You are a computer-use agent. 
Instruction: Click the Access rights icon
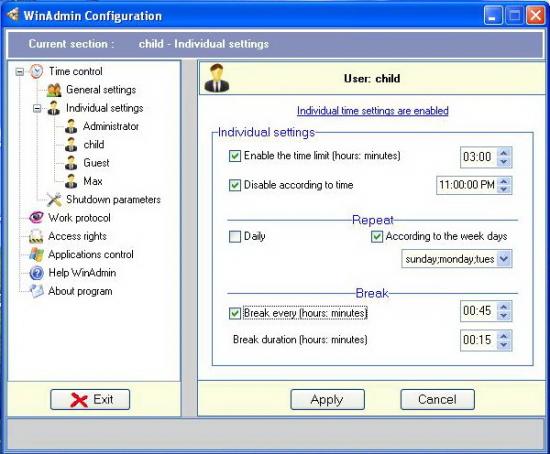pyautogui.click(x=36, y=236)
